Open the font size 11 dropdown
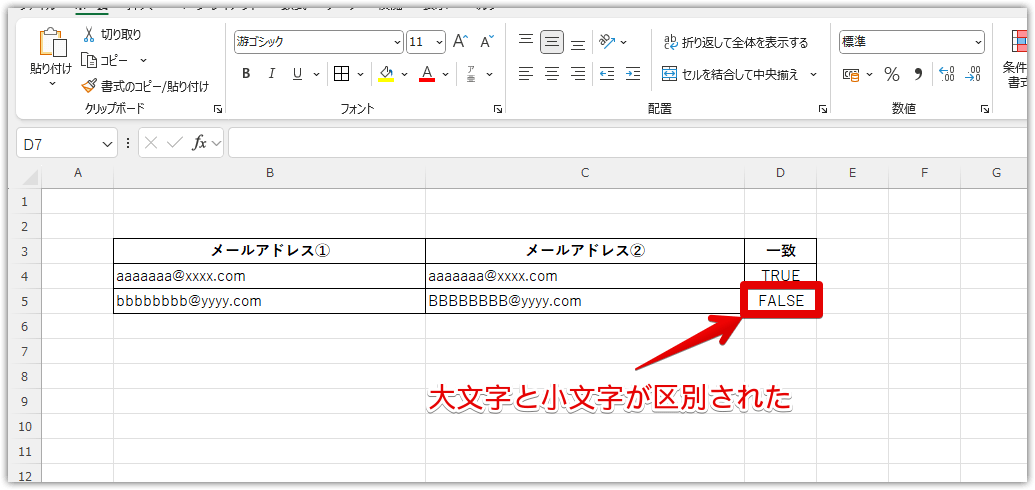The width and height of the screenshot is (1035, 490). 440,42
